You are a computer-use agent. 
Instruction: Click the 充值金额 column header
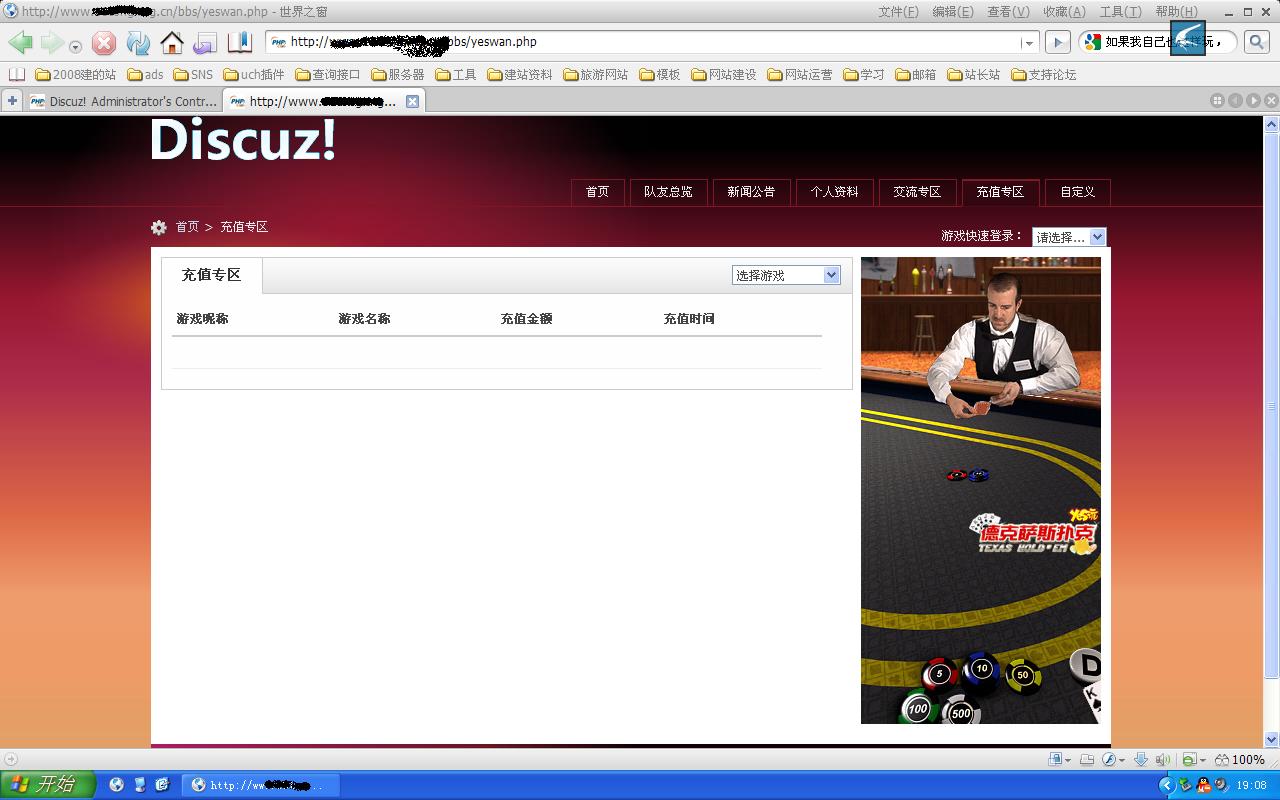pos(527,319)
